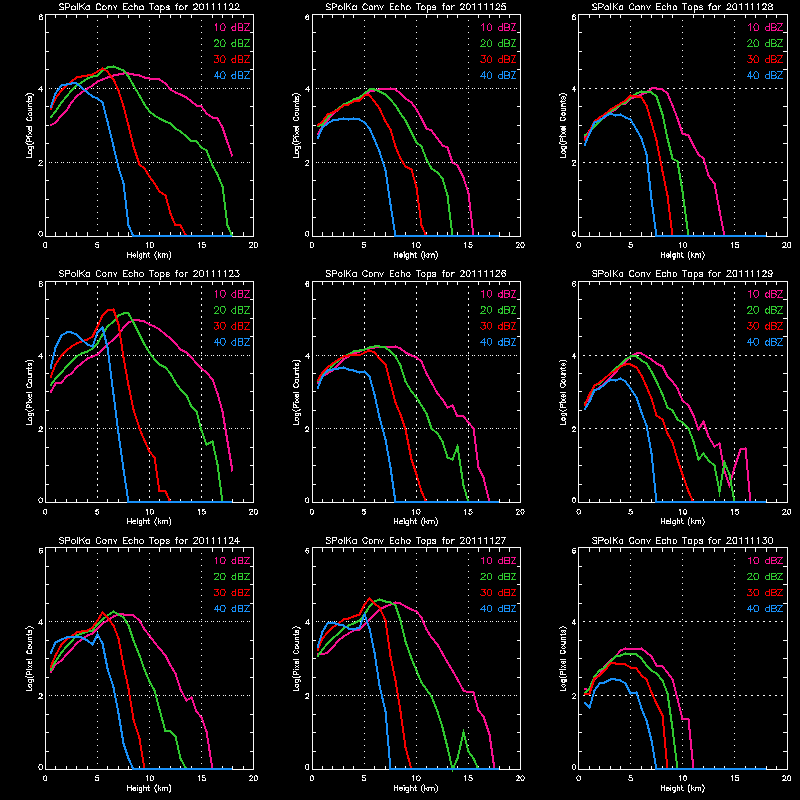The height and width of the screenshot is (800, 800).
Task: Pick the 30 dBZ legend label in the 20111129 plot
Action: pyautogui.click(x=765, y=326)
